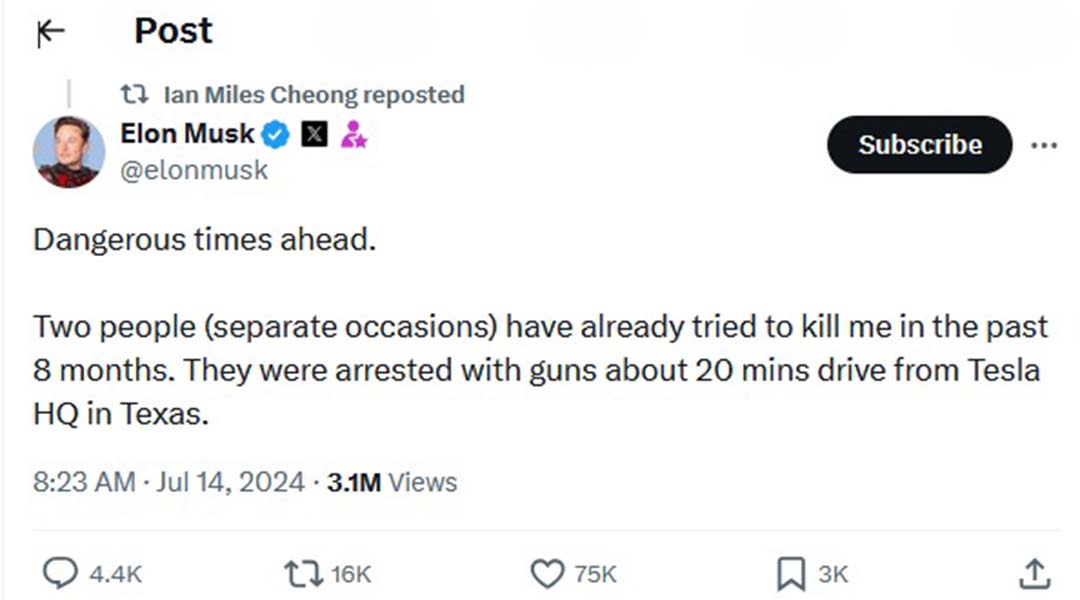The height and width of the screenshot is (600, 1080).
Task: Click the black X affiliation badge
Action: point(315,134)
